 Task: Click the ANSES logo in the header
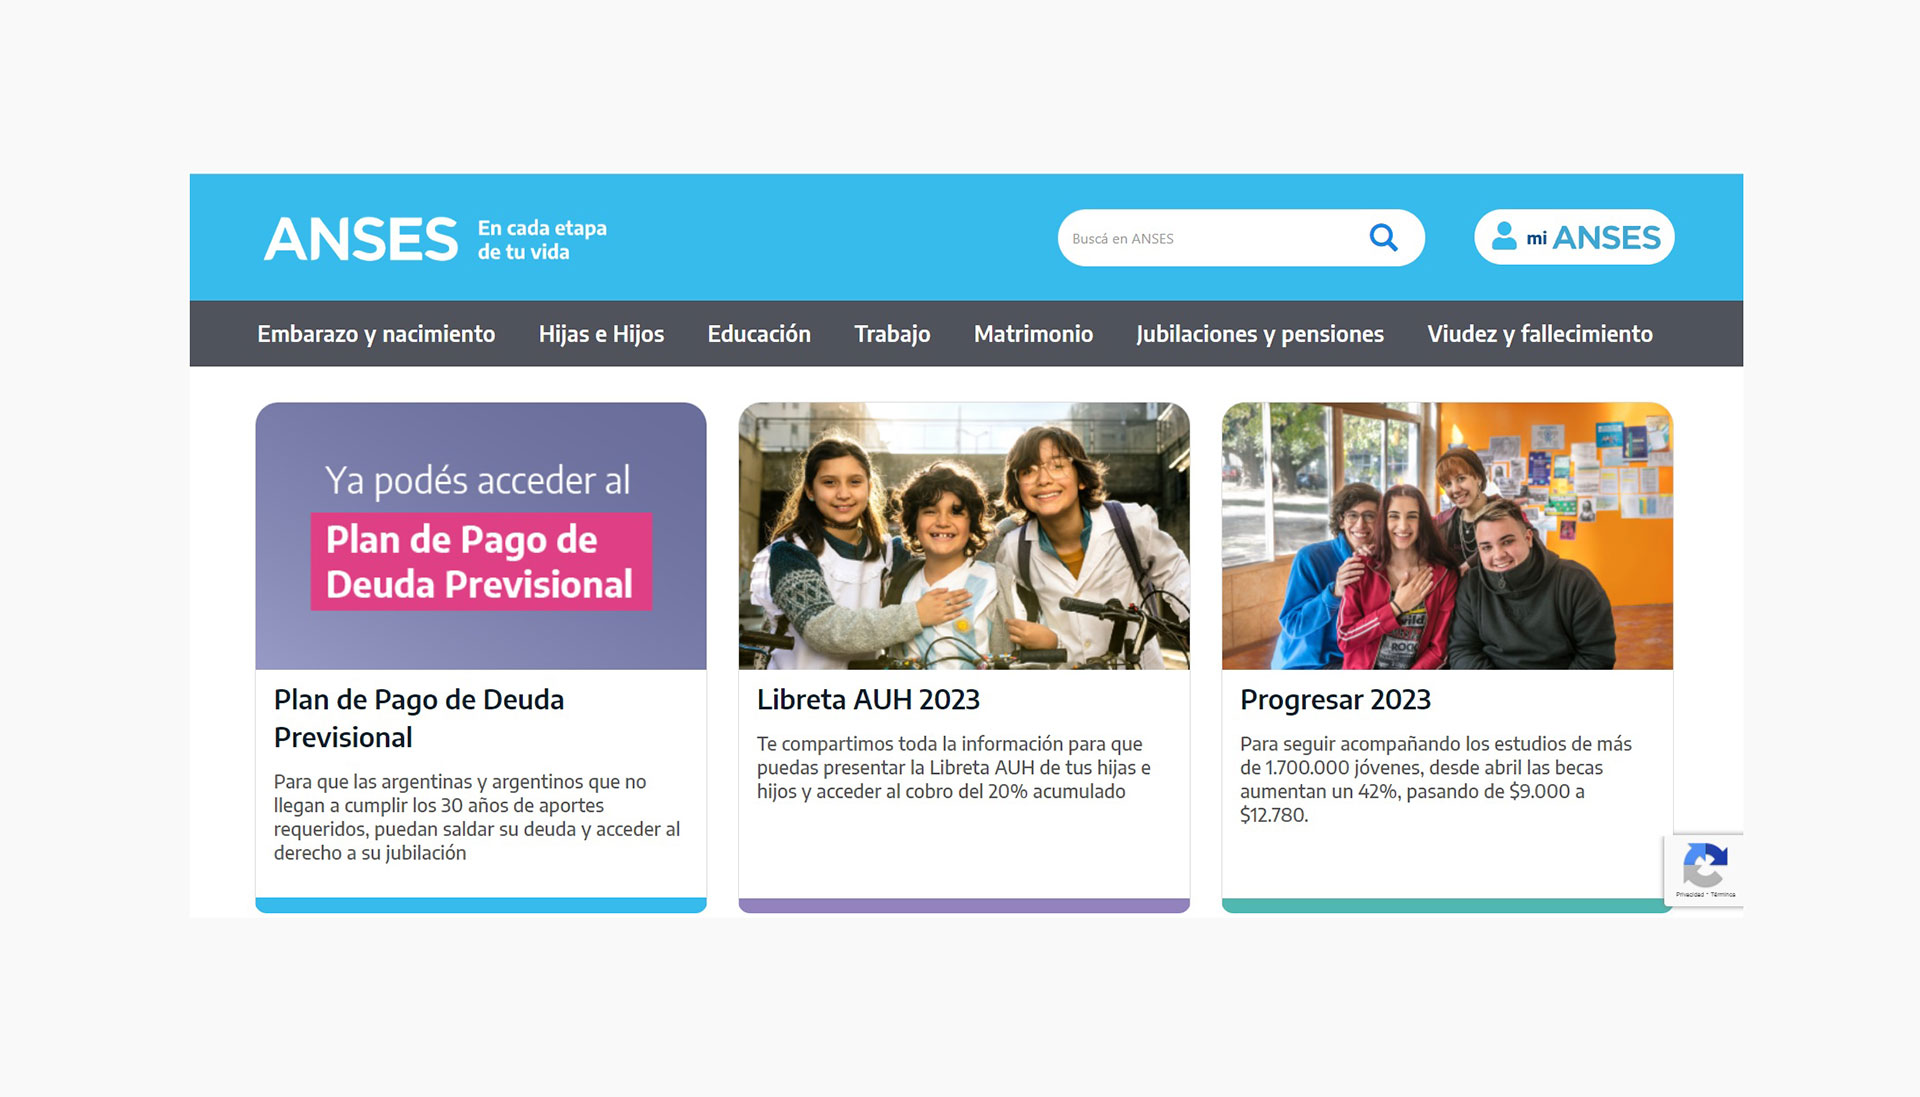tap(361, 240)
